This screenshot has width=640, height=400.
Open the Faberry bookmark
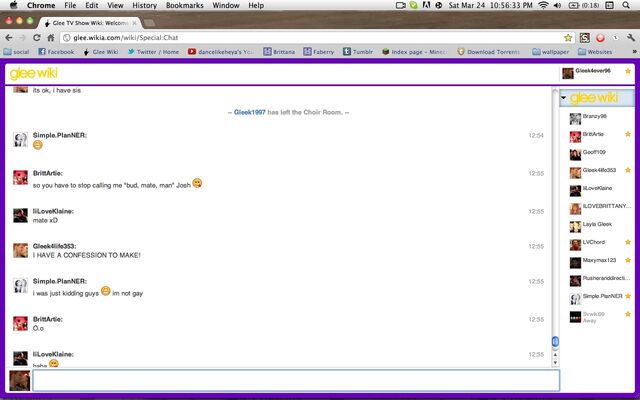(x=319, y=52)
